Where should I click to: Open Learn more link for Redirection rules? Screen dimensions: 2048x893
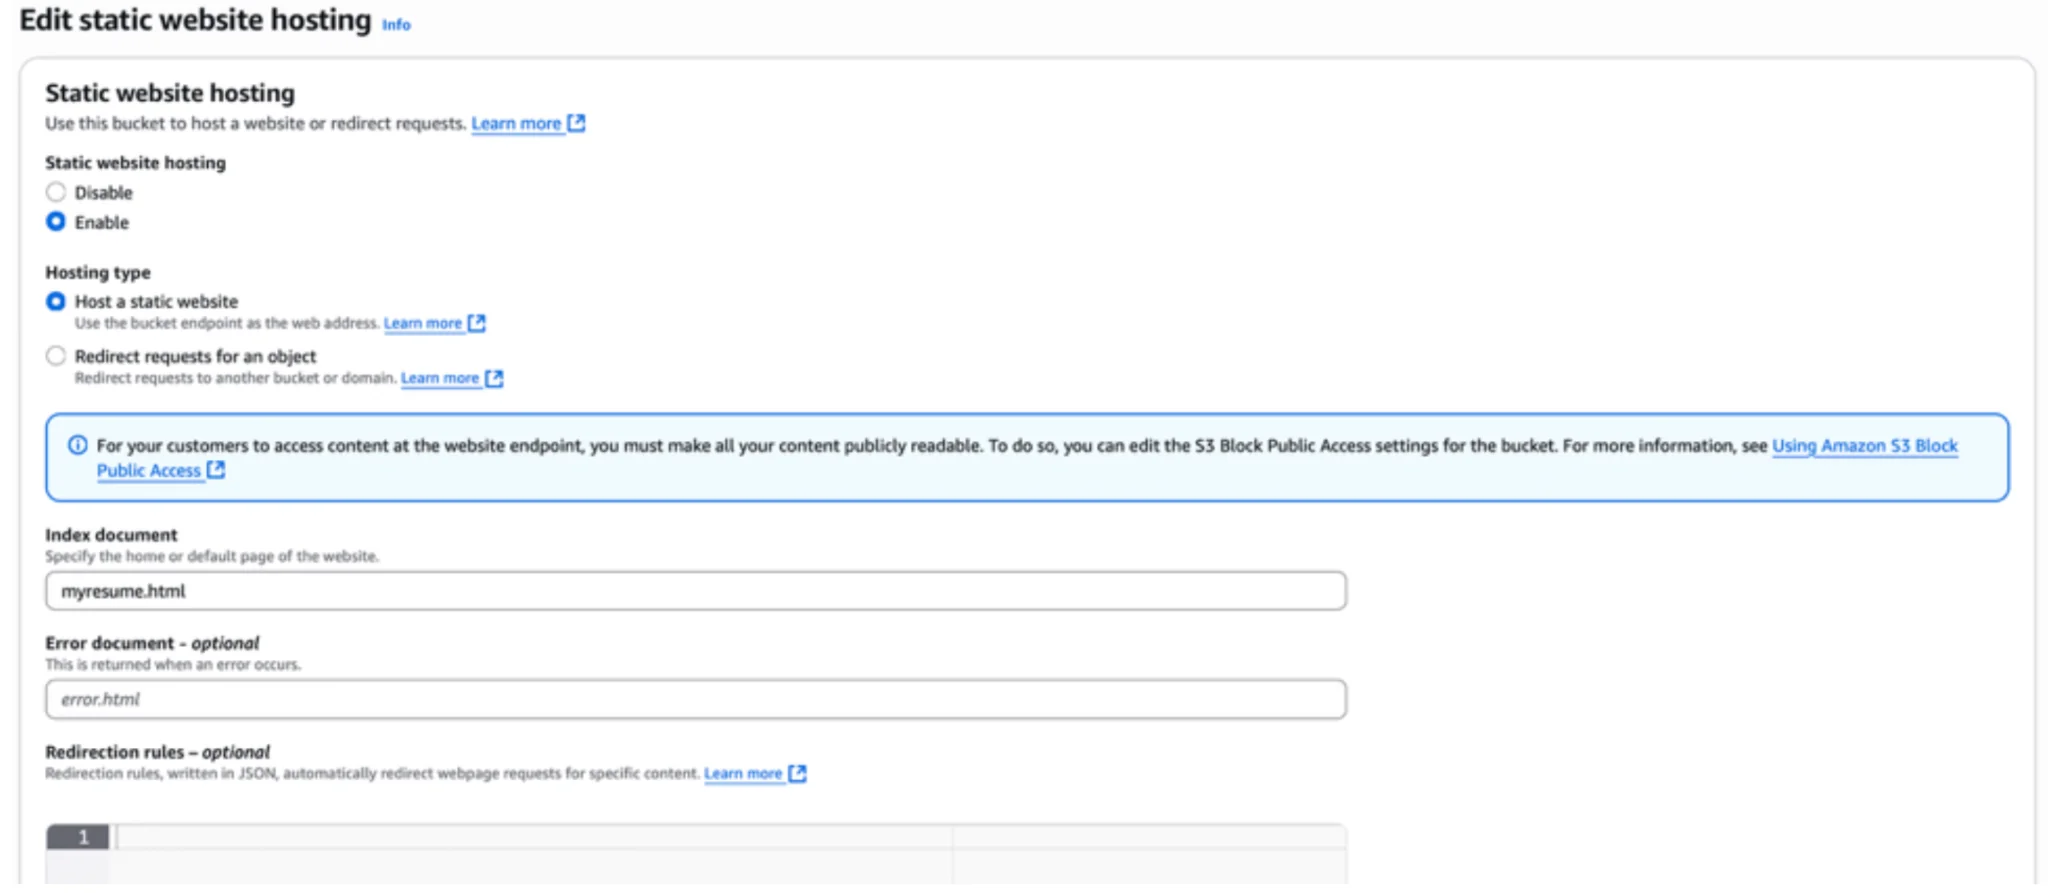[743, 773]
